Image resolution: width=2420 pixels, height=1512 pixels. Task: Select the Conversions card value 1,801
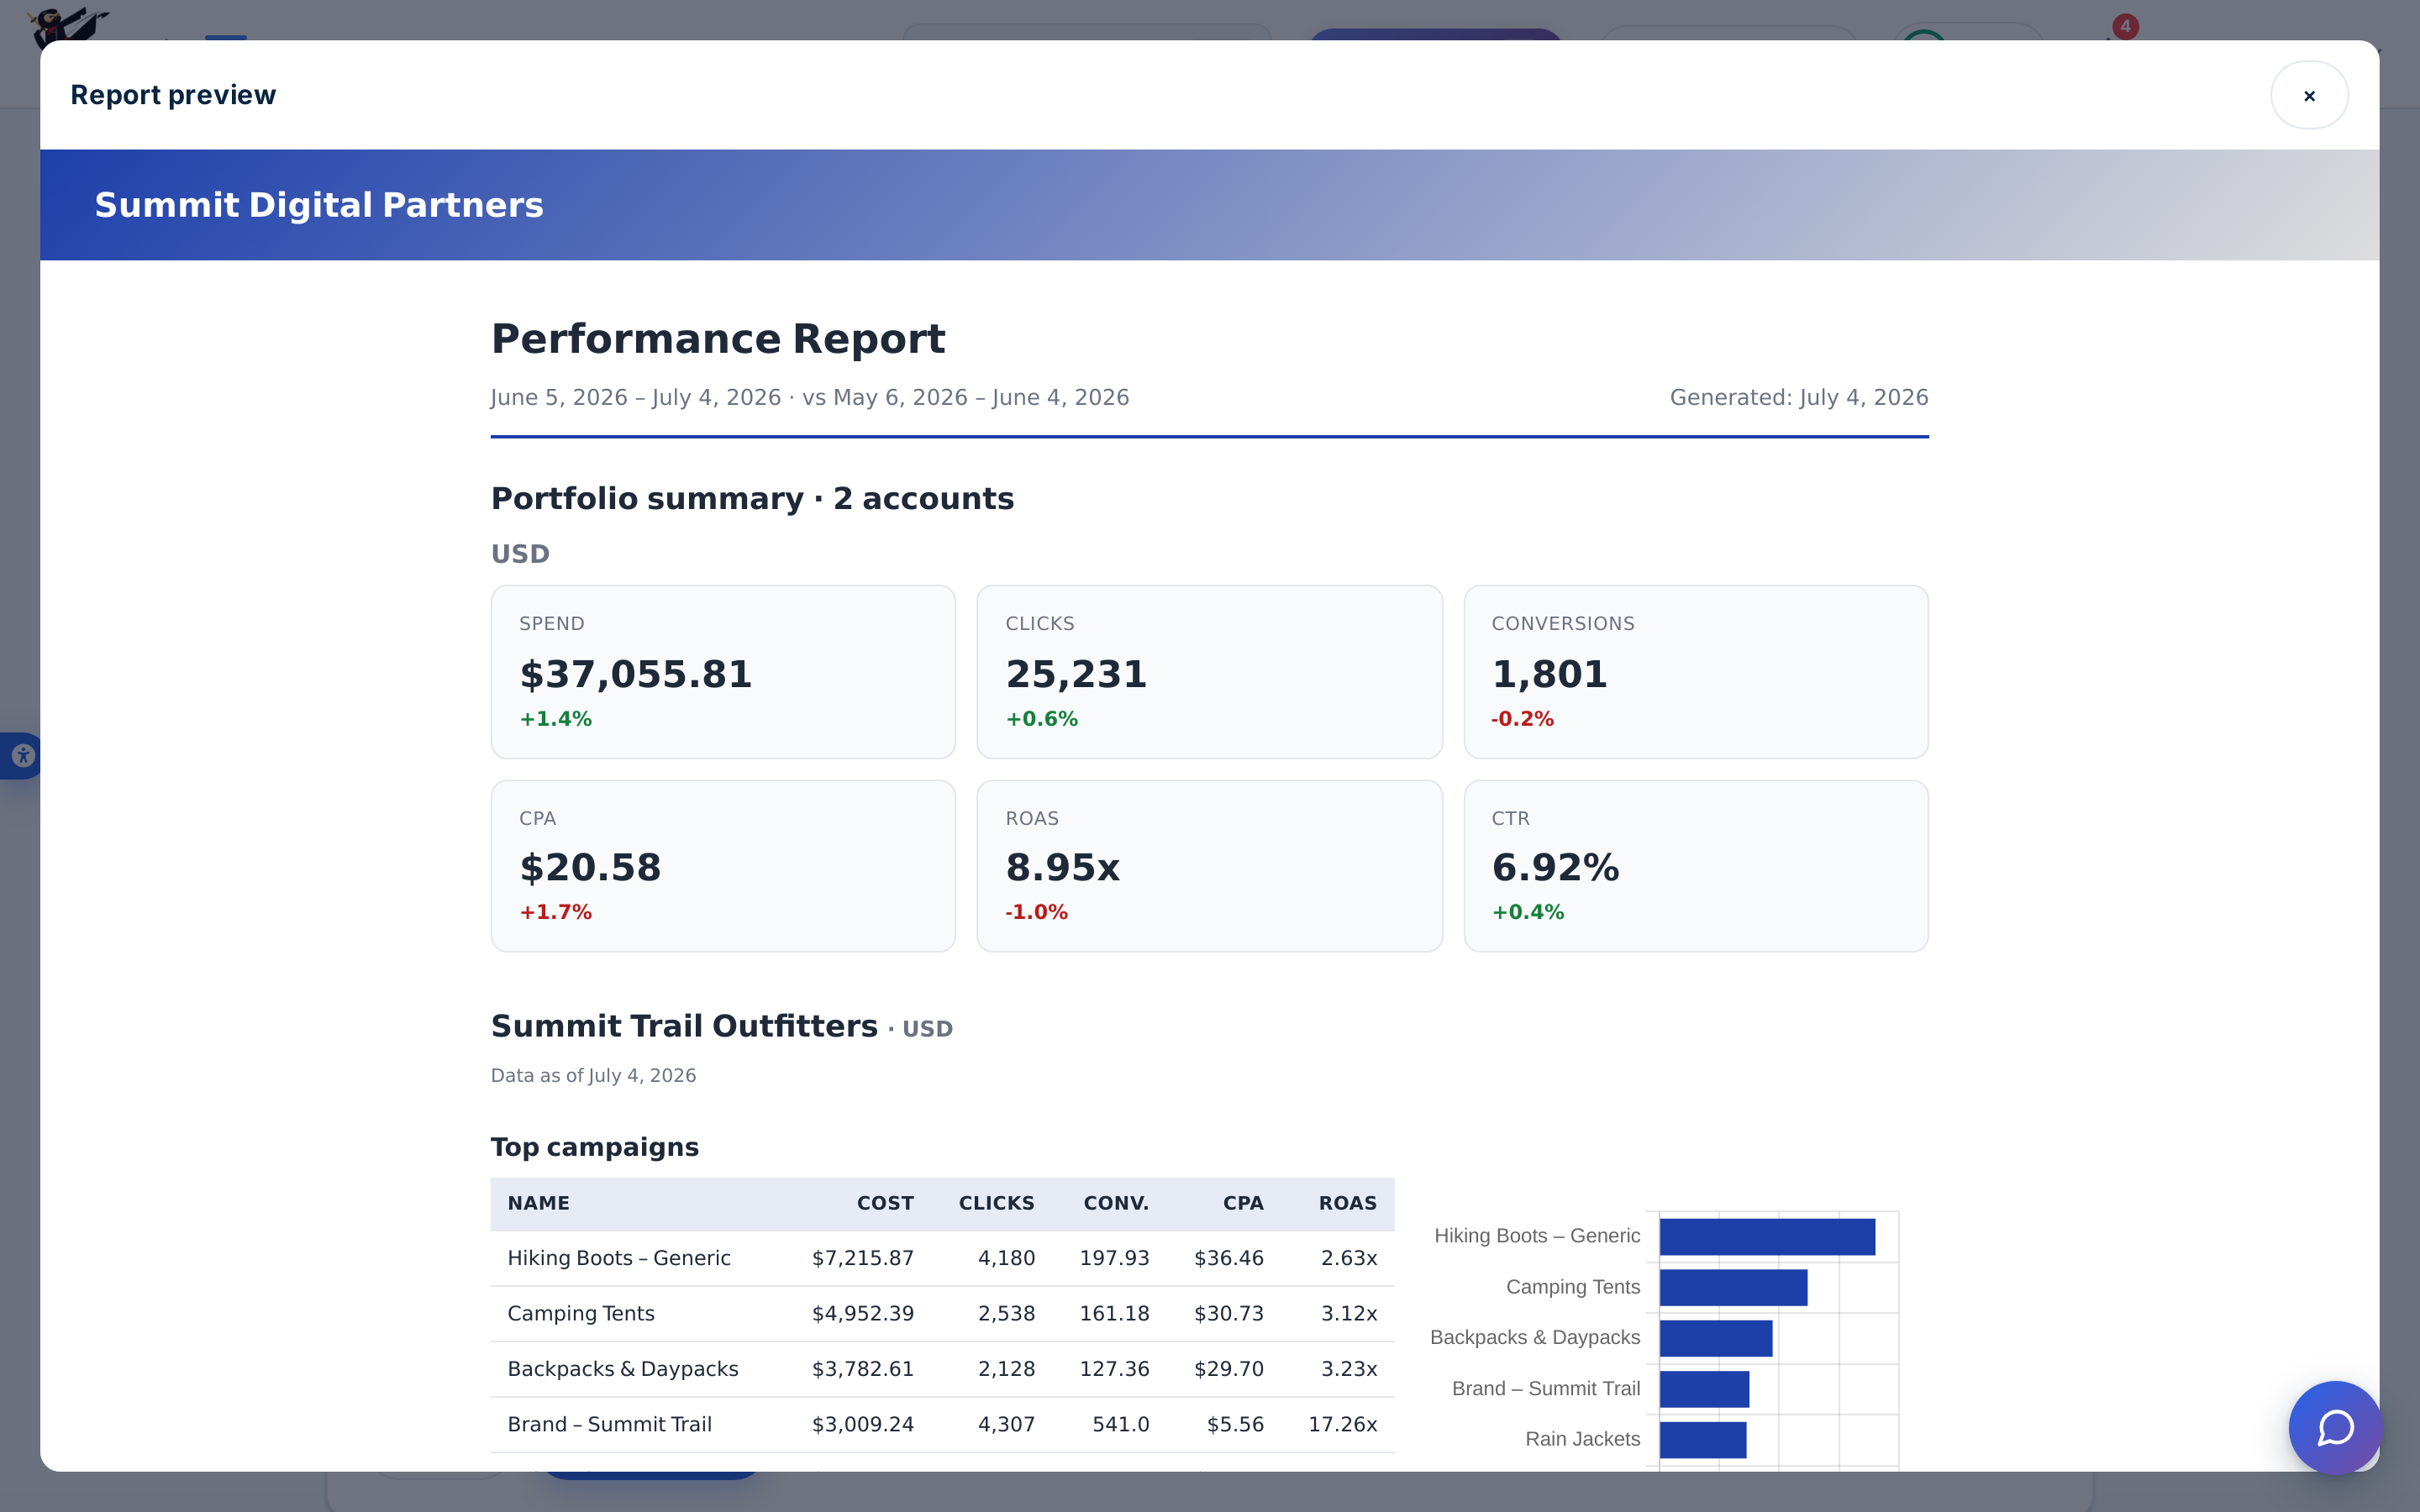coord(1549,674)
